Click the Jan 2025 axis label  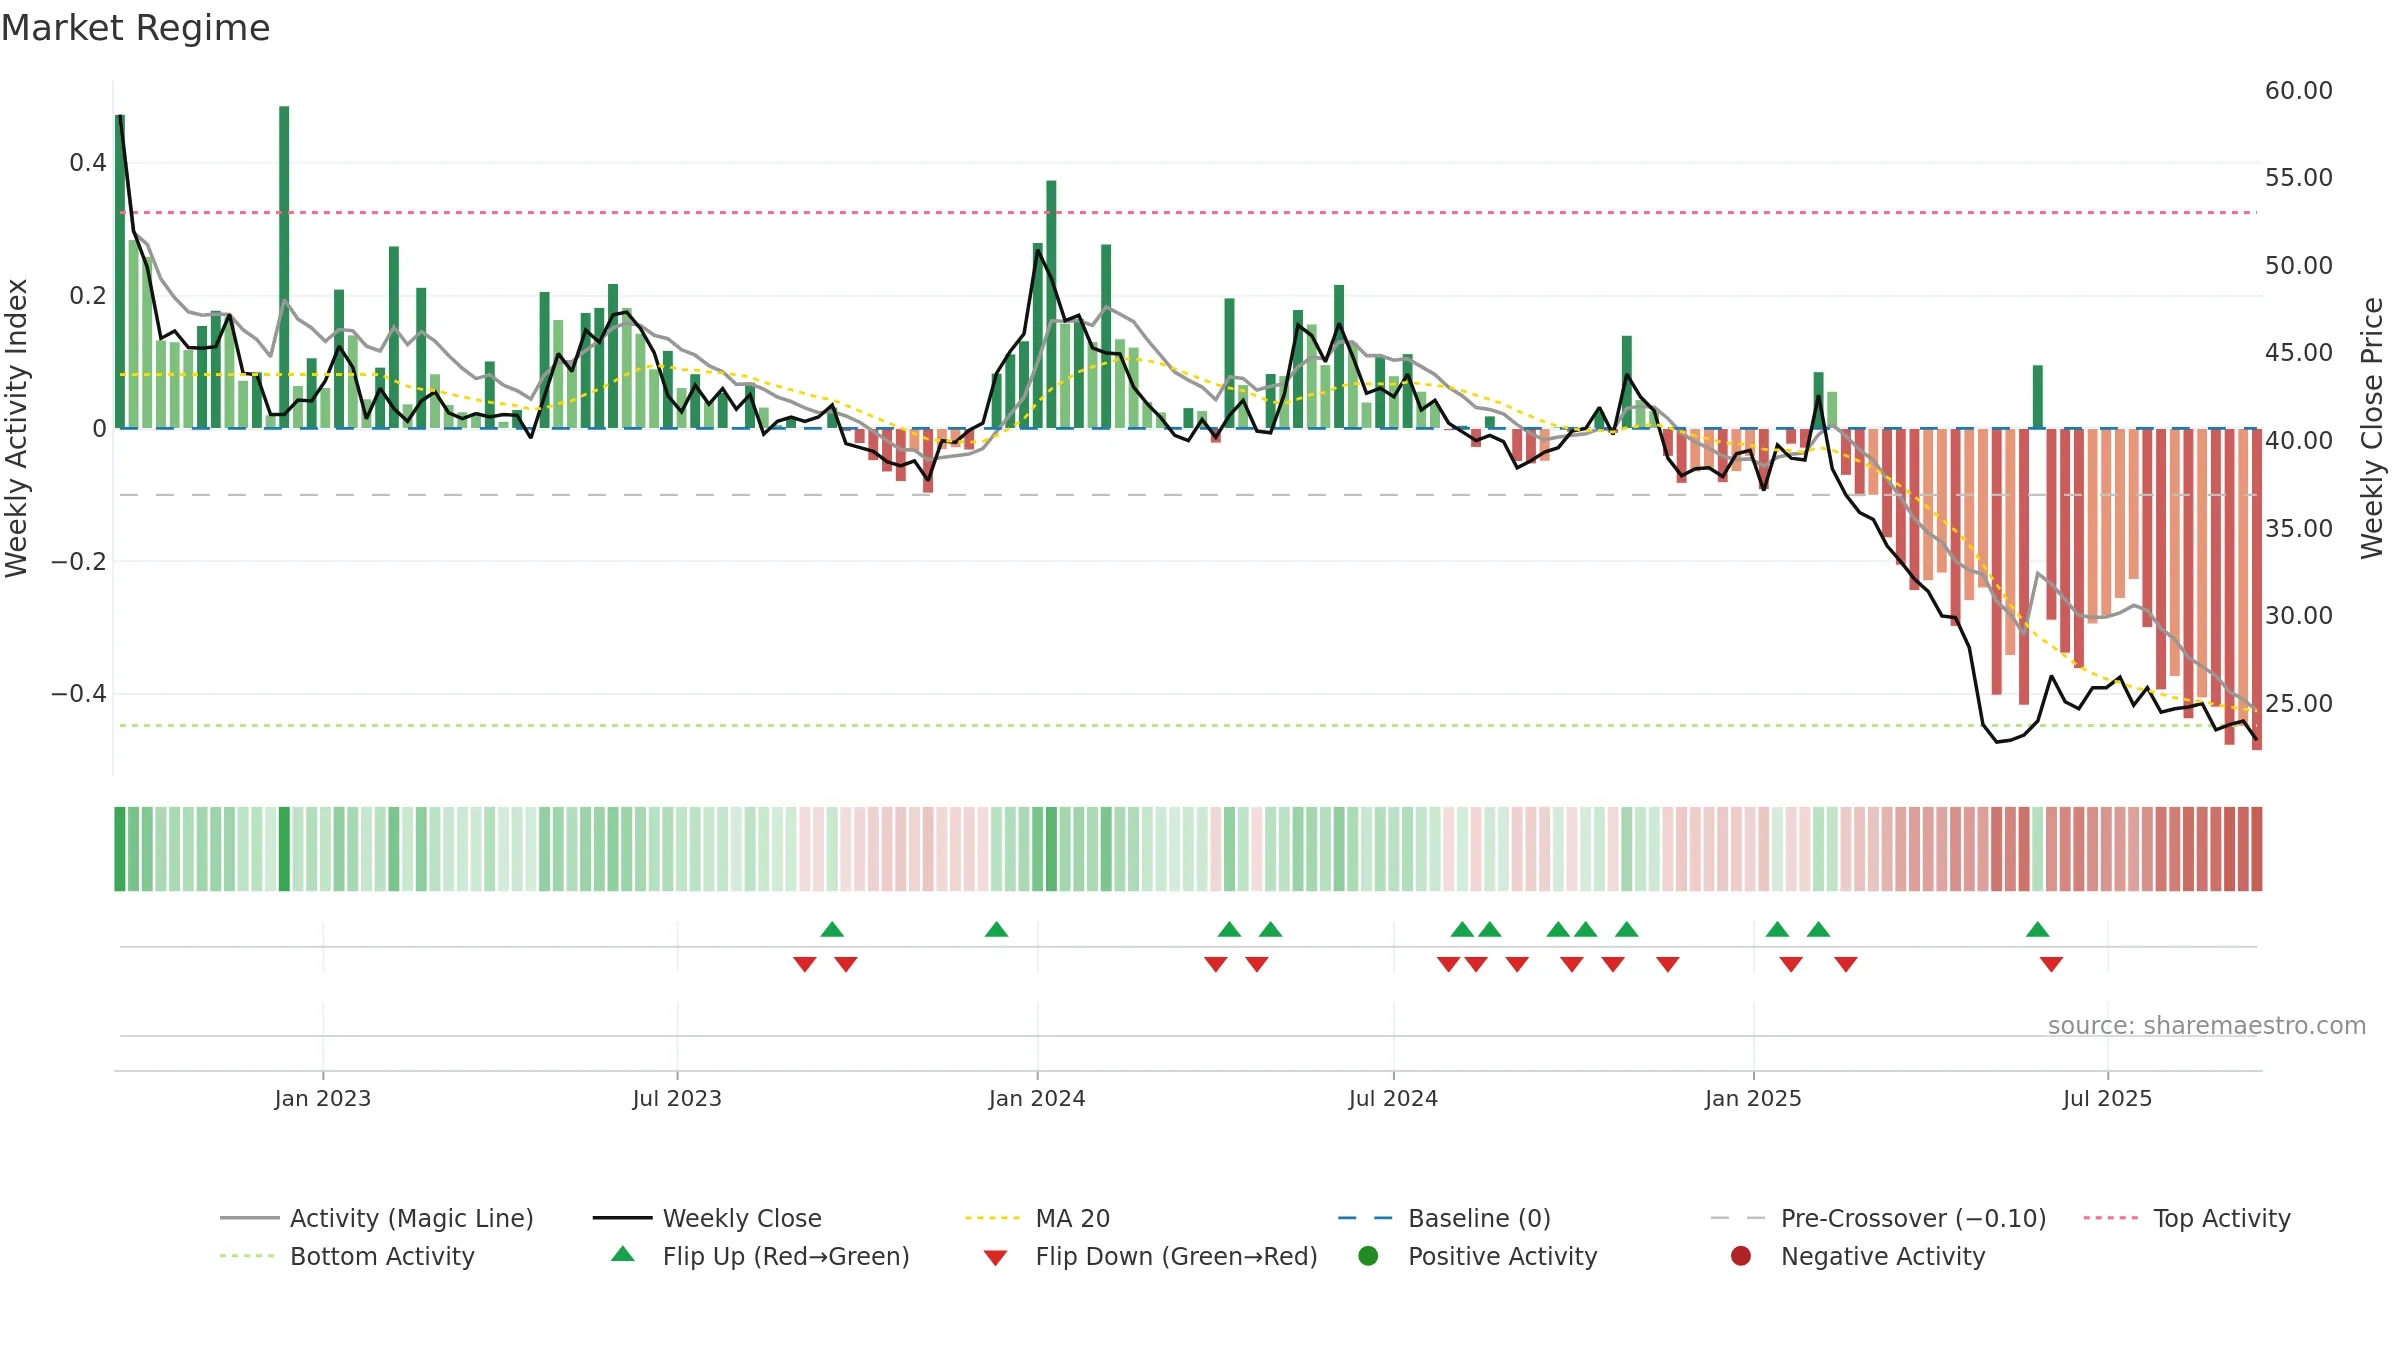point(1753,1098)
